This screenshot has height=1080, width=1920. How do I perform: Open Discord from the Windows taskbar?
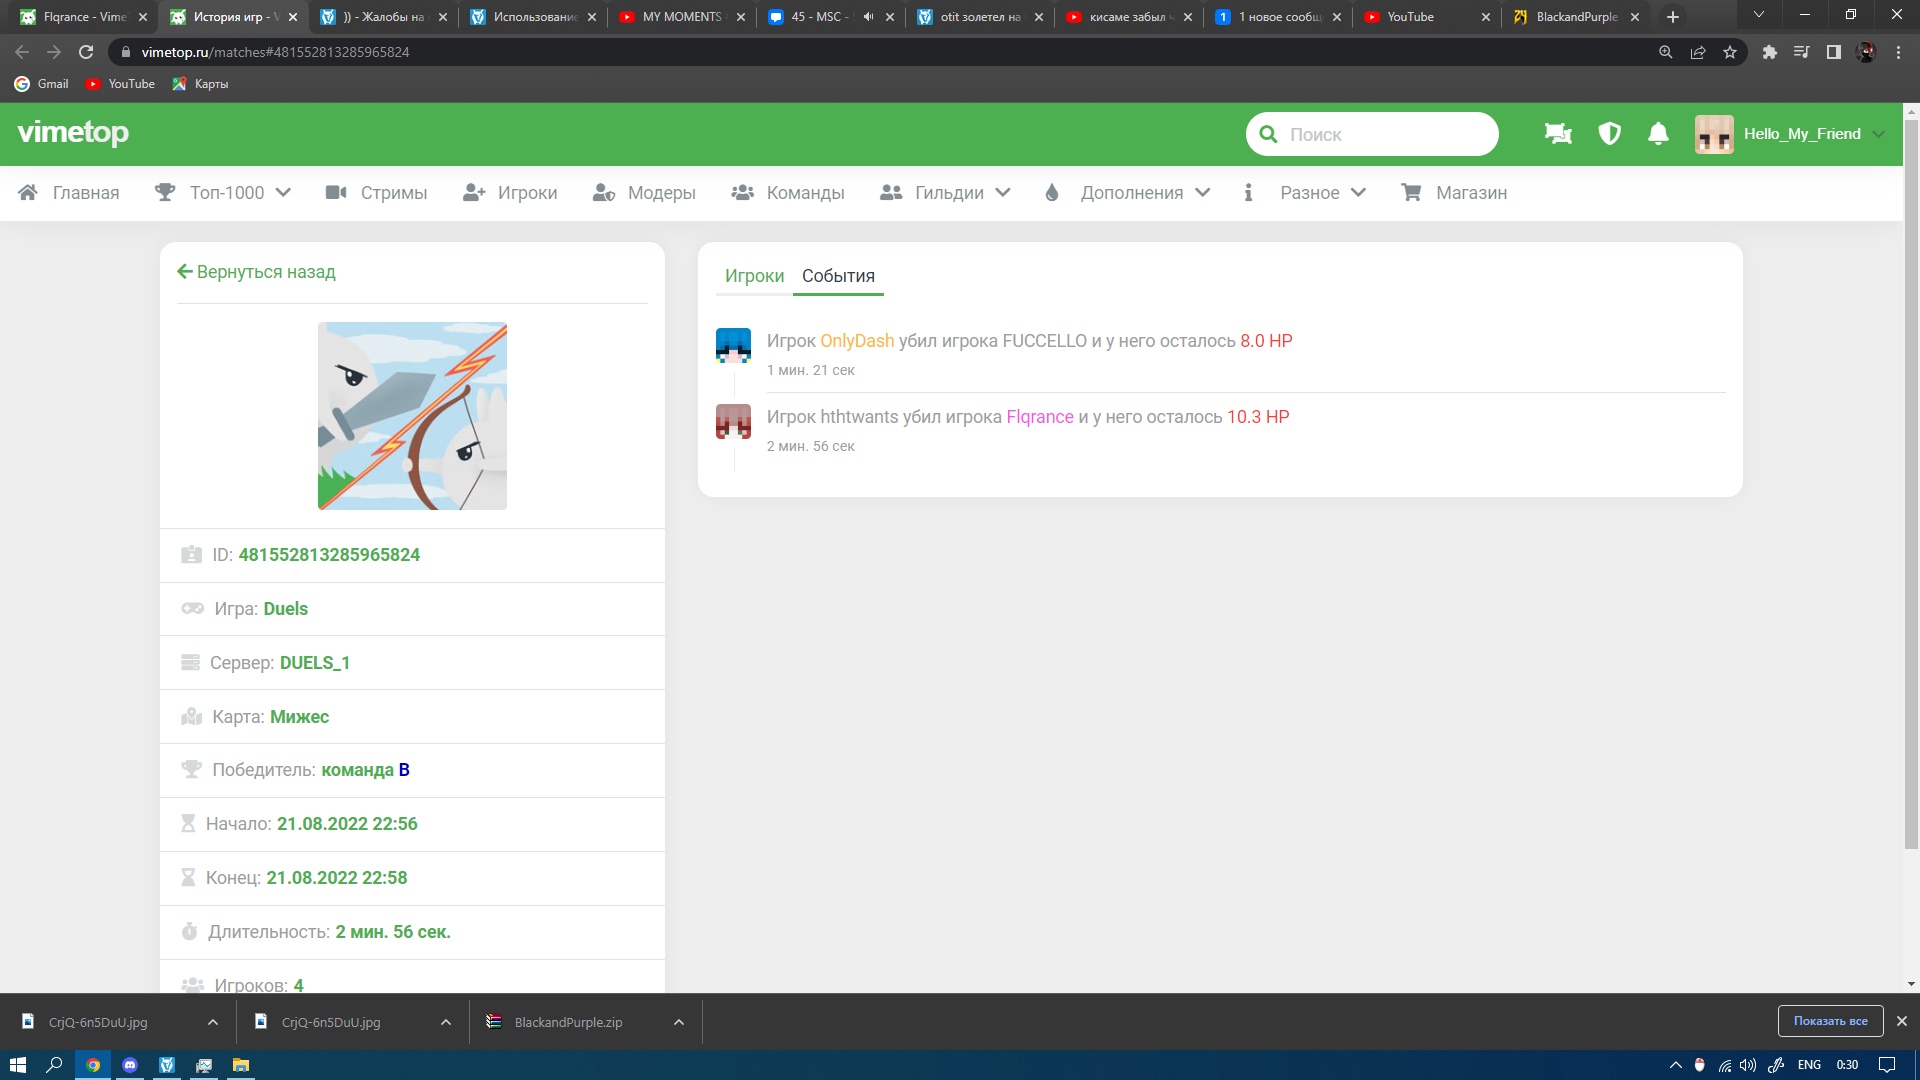click(130, 1065)
